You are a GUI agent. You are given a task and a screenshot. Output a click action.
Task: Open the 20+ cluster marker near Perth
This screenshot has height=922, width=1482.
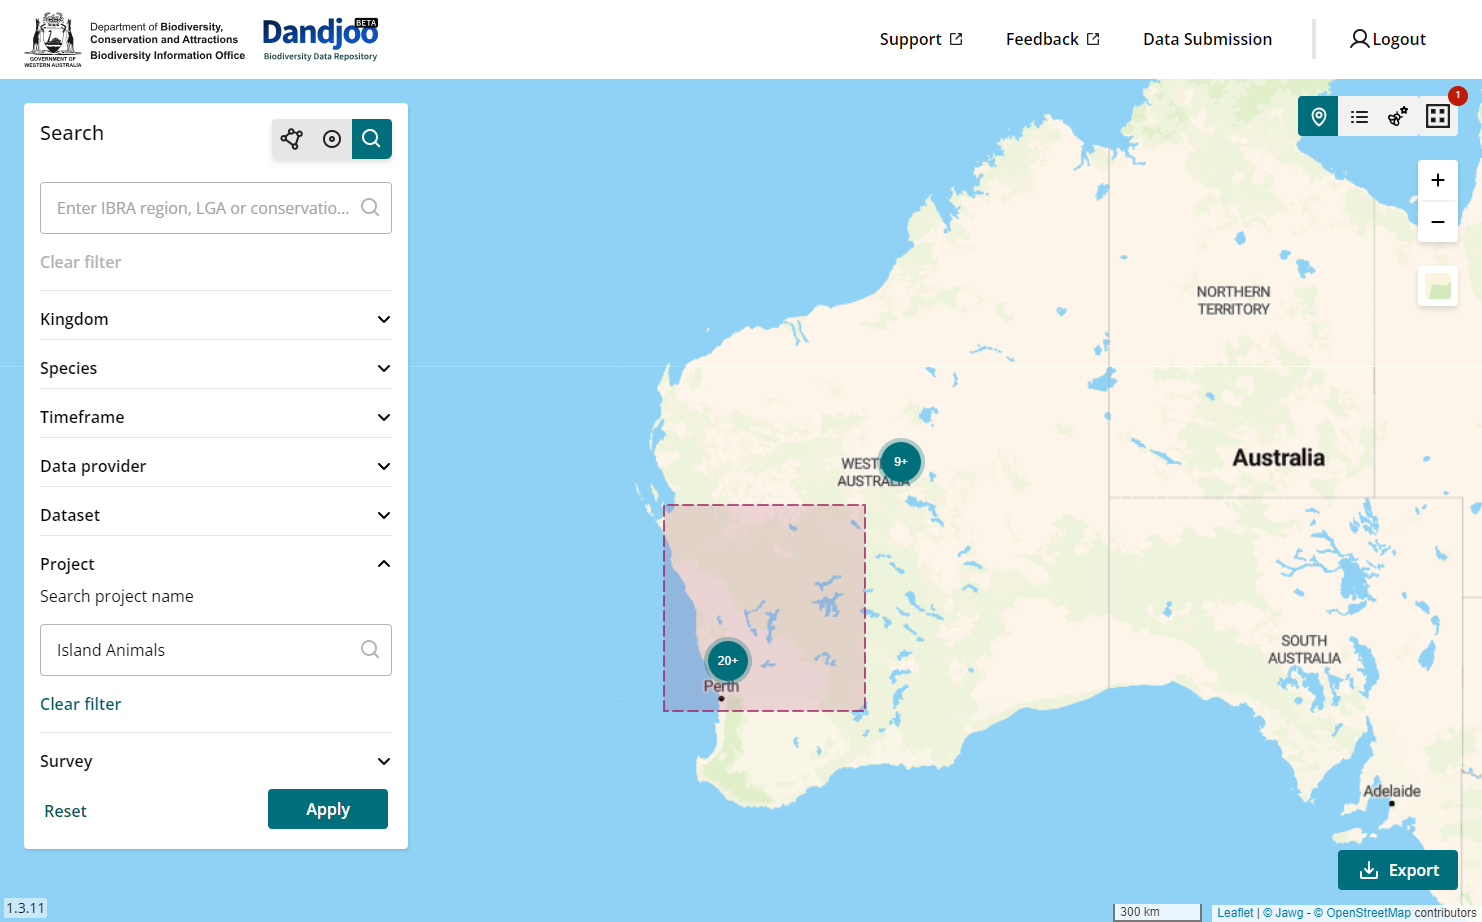pos(728,660)
